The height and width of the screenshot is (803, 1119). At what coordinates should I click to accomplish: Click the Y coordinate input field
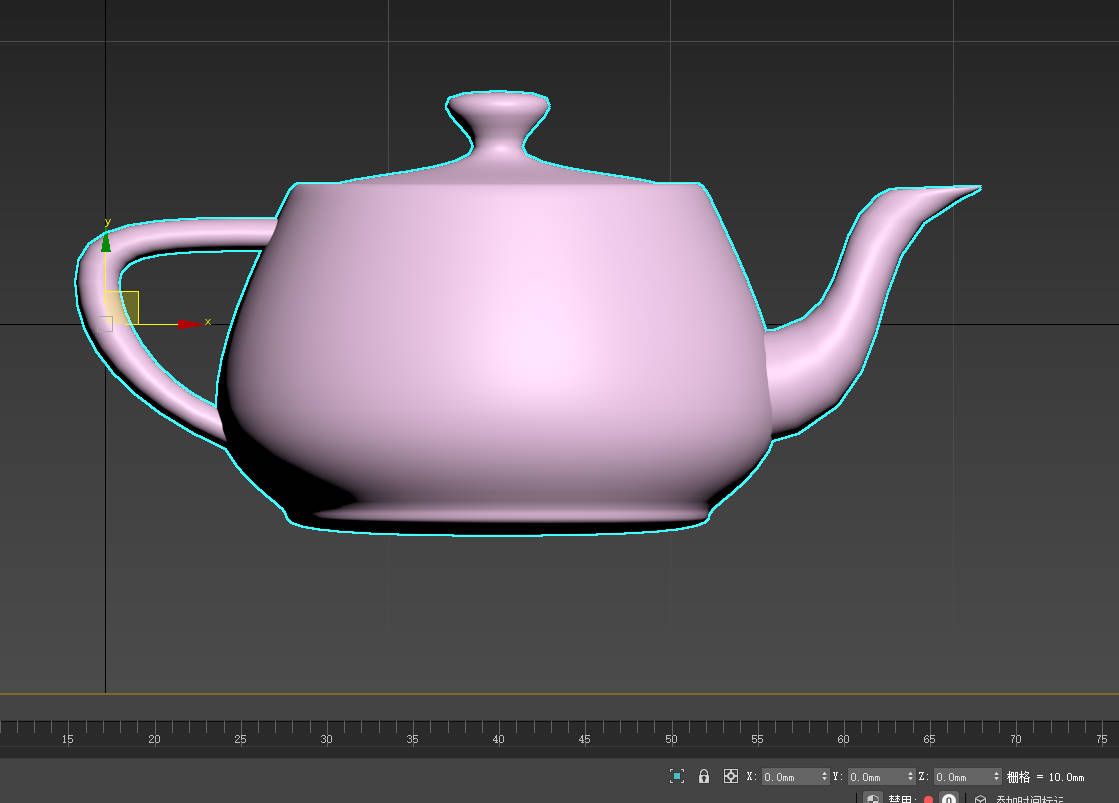(876, 777)
